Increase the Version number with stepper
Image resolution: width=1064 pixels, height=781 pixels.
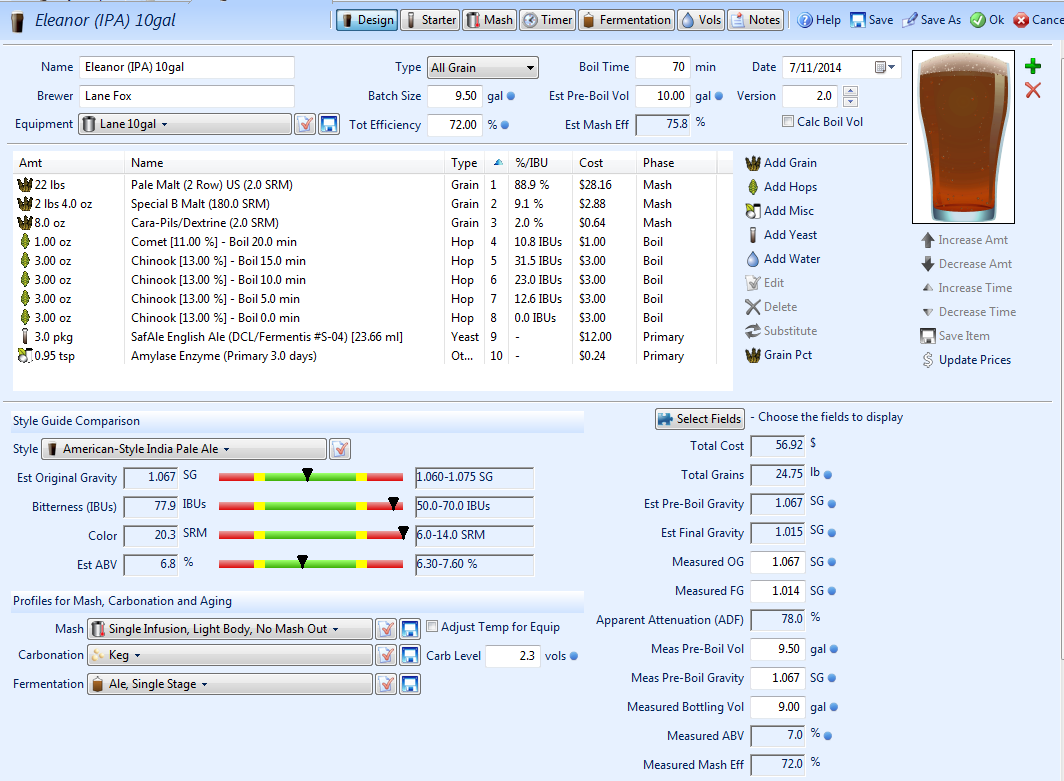[850, 91]
